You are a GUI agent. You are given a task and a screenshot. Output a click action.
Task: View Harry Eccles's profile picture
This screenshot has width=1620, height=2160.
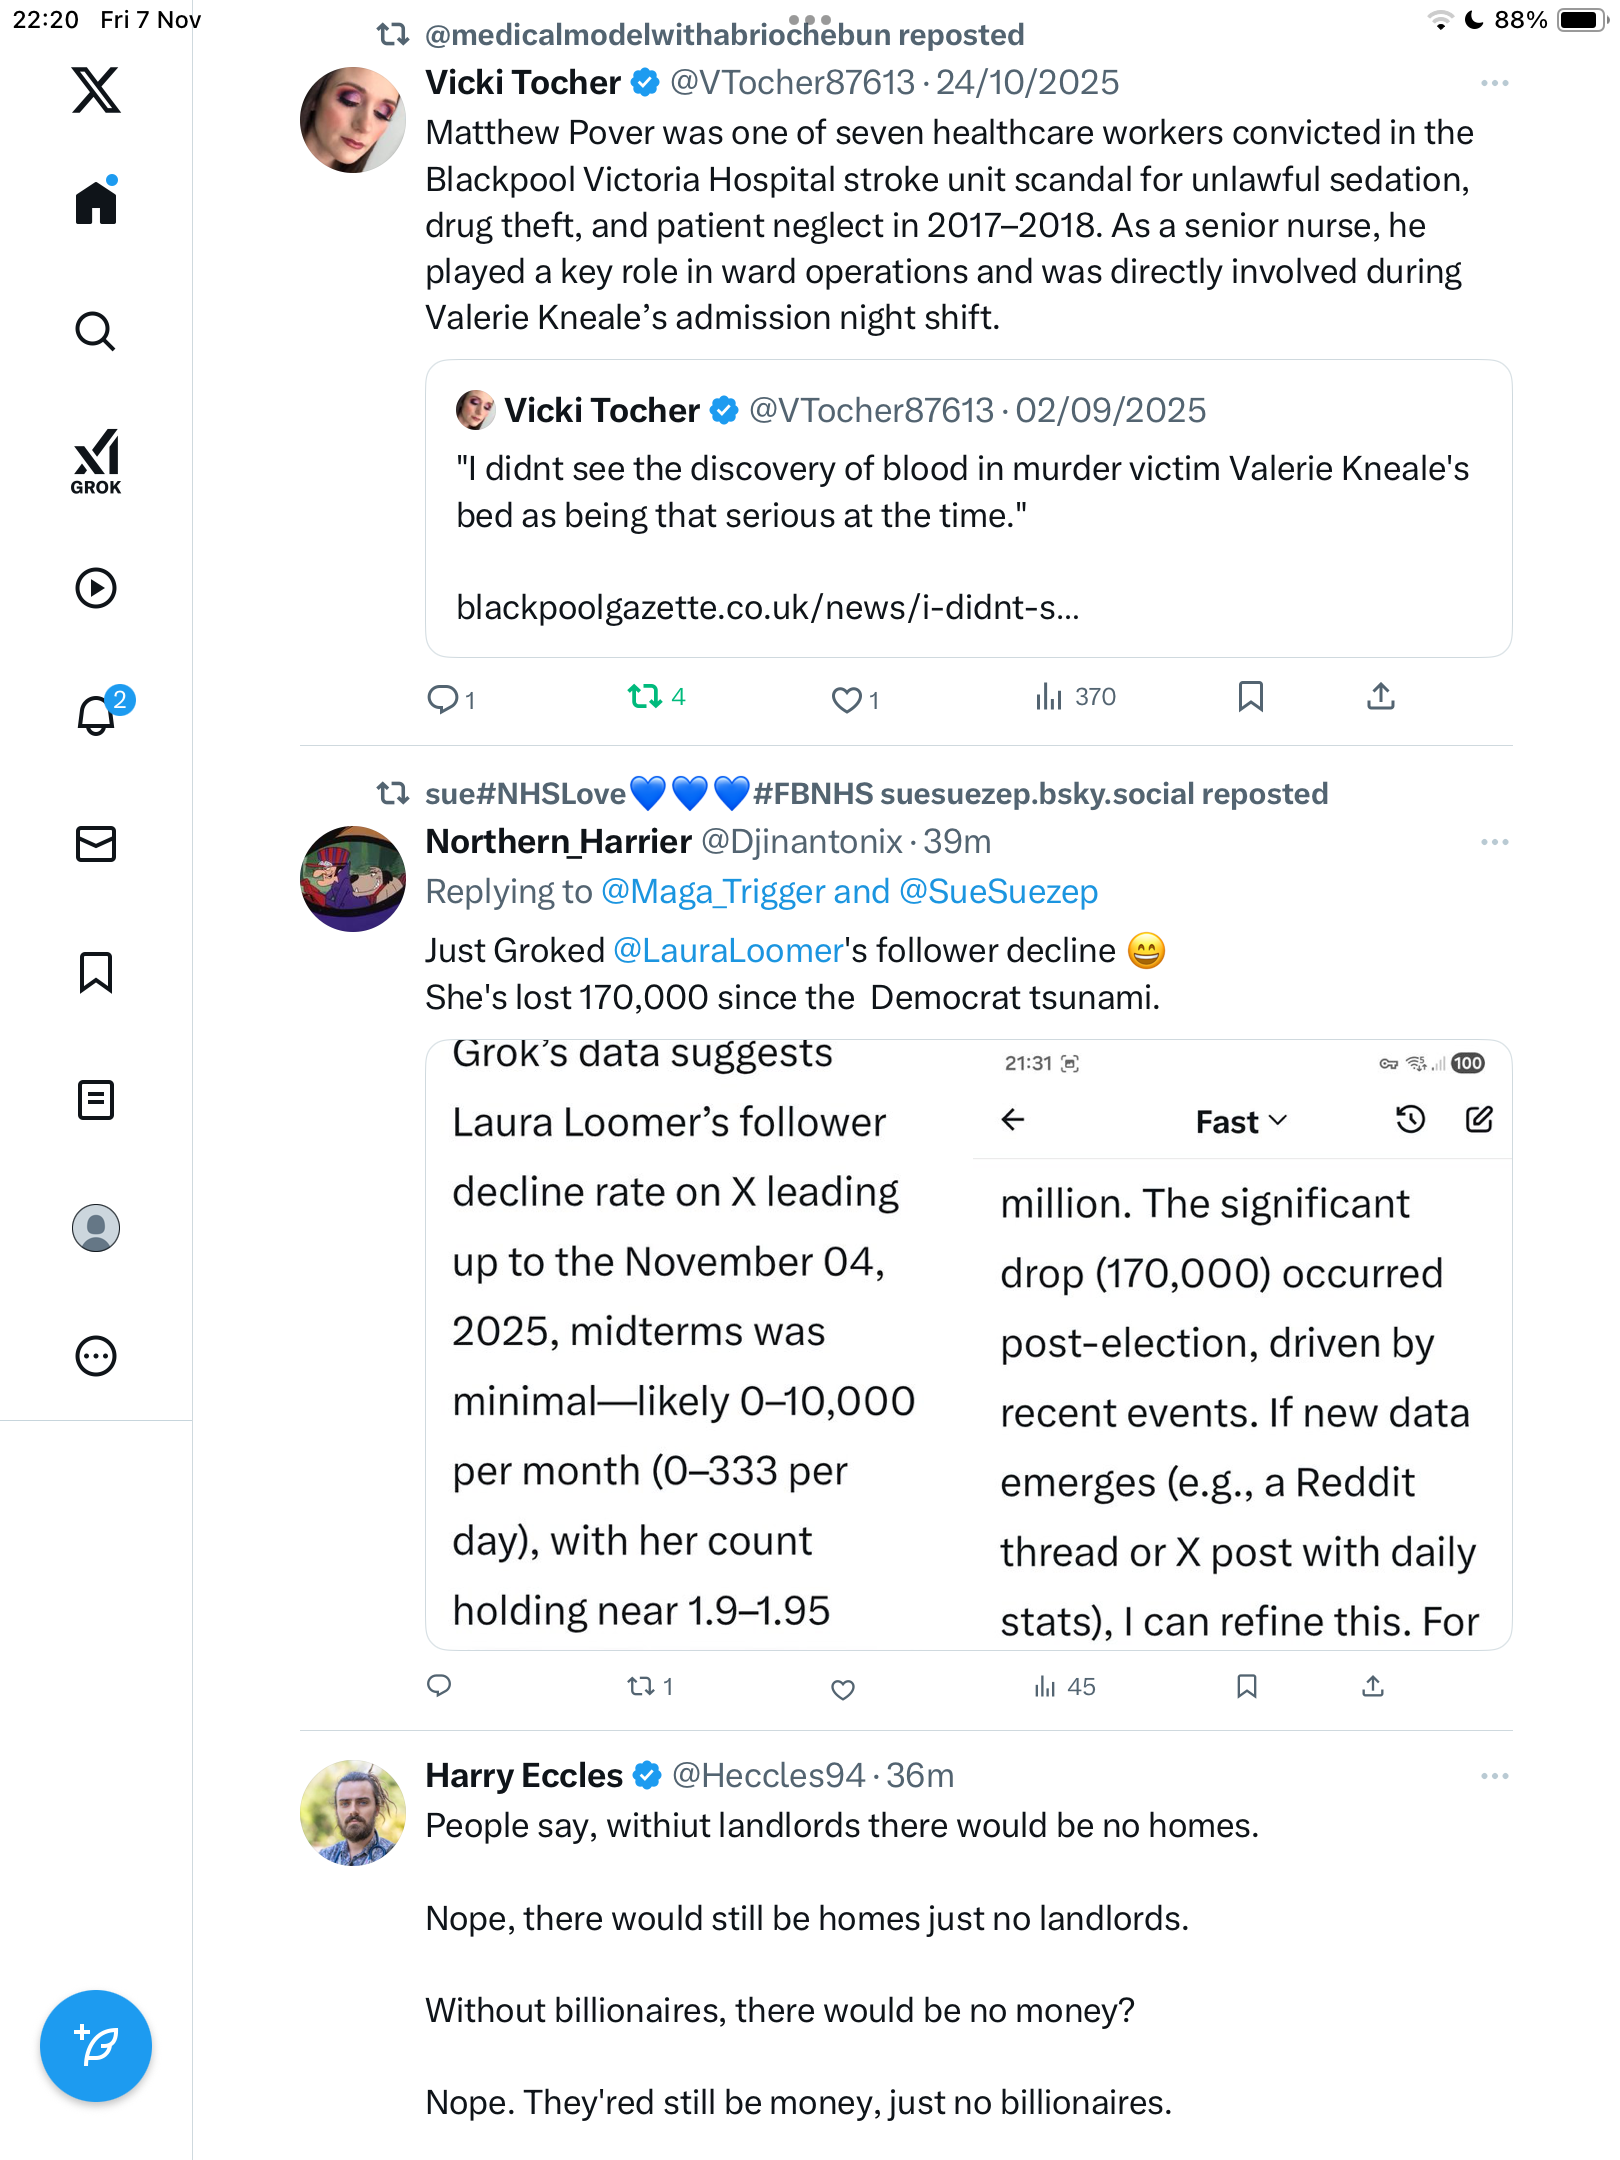(353, 1812)
